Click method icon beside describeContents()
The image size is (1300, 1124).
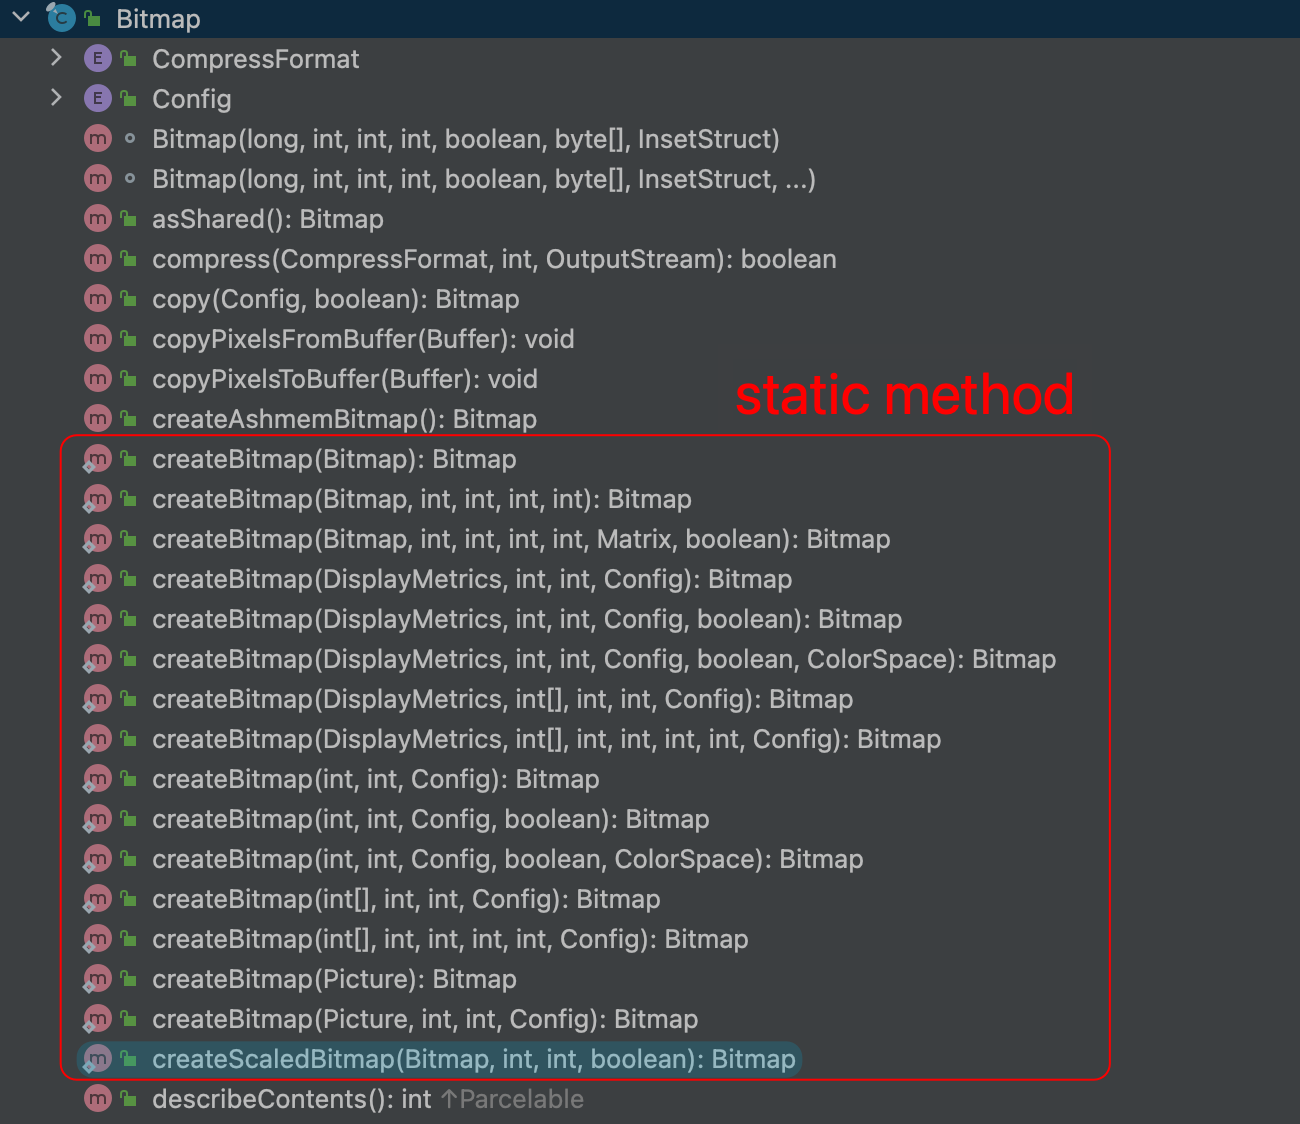point(97,1099)
